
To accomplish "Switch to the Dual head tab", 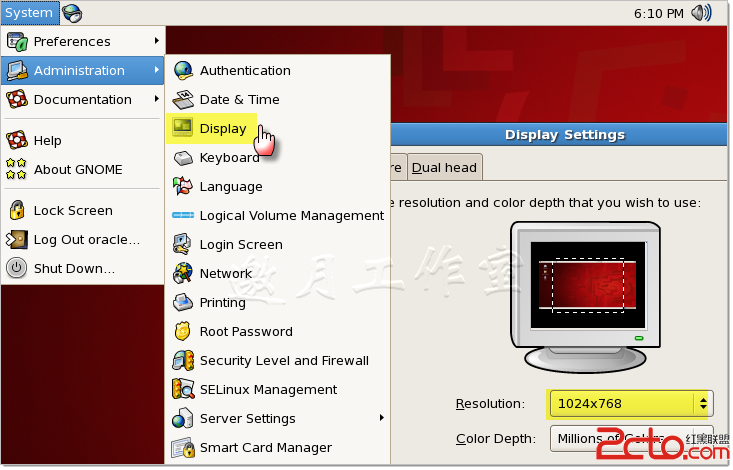I will click(444, 167).
